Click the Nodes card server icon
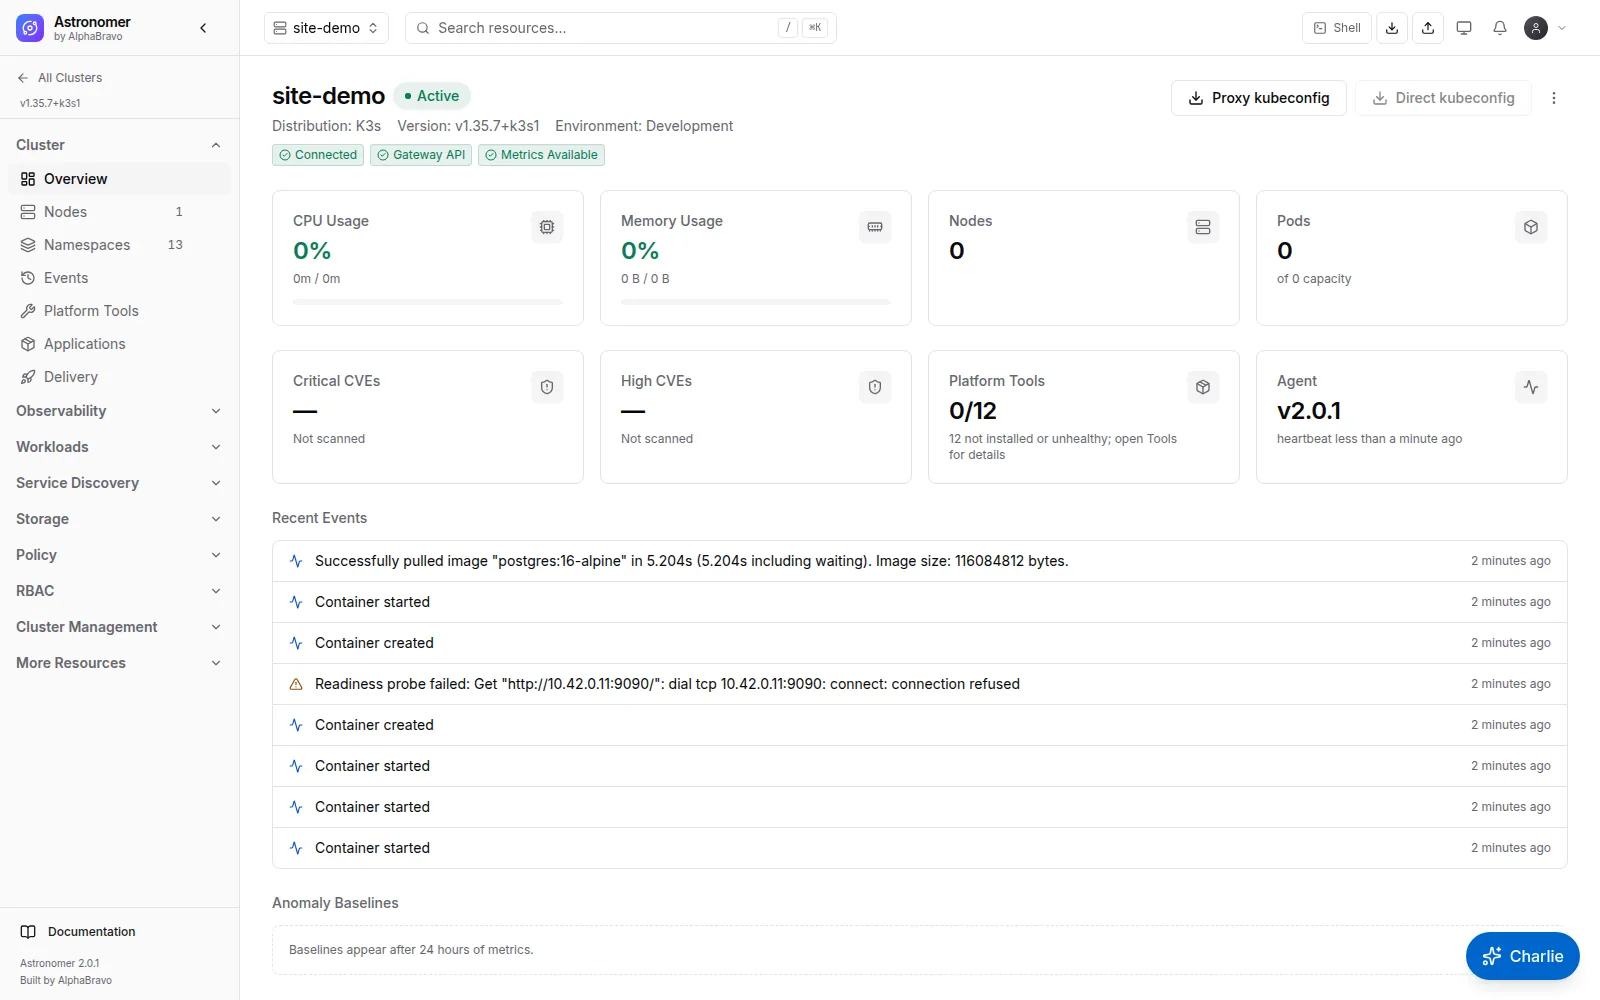This screenshot has width=1600, height=1000. tap(1203, 227)
